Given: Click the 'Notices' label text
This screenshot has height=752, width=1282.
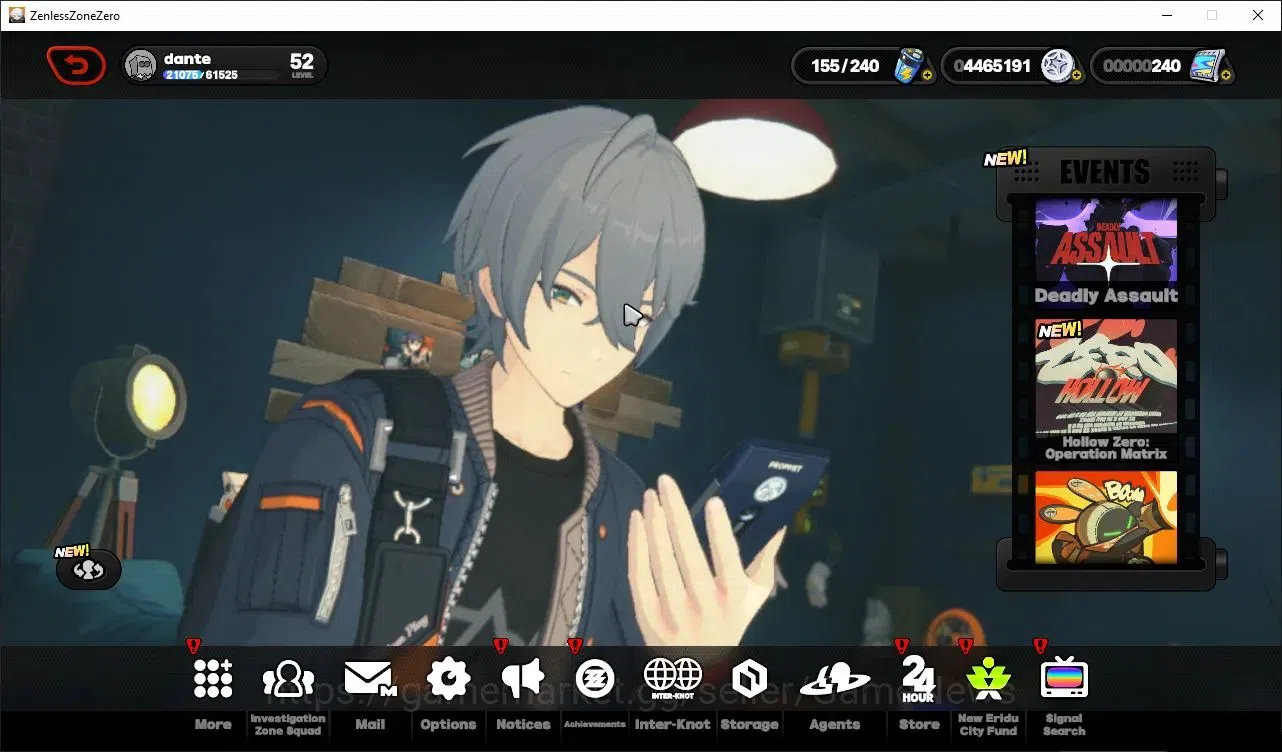Looking at the screenshot, I should pos(523,724).
